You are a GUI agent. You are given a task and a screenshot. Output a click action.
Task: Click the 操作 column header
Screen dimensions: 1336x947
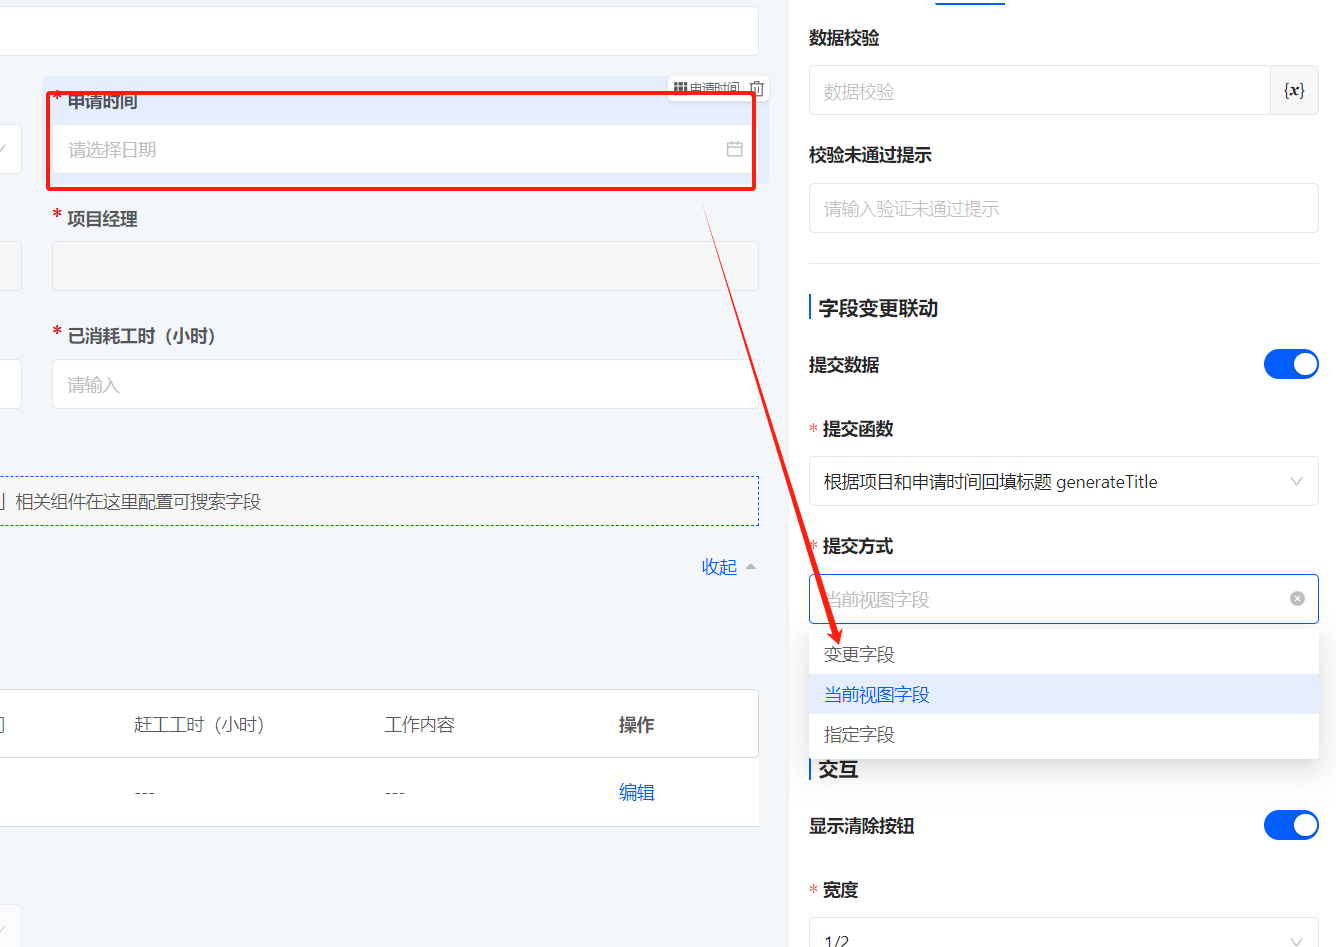click(x=637, y=724)
